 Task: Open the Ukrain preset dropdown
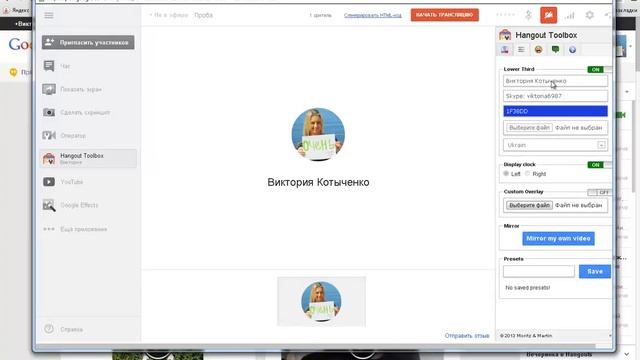(555, 145)
